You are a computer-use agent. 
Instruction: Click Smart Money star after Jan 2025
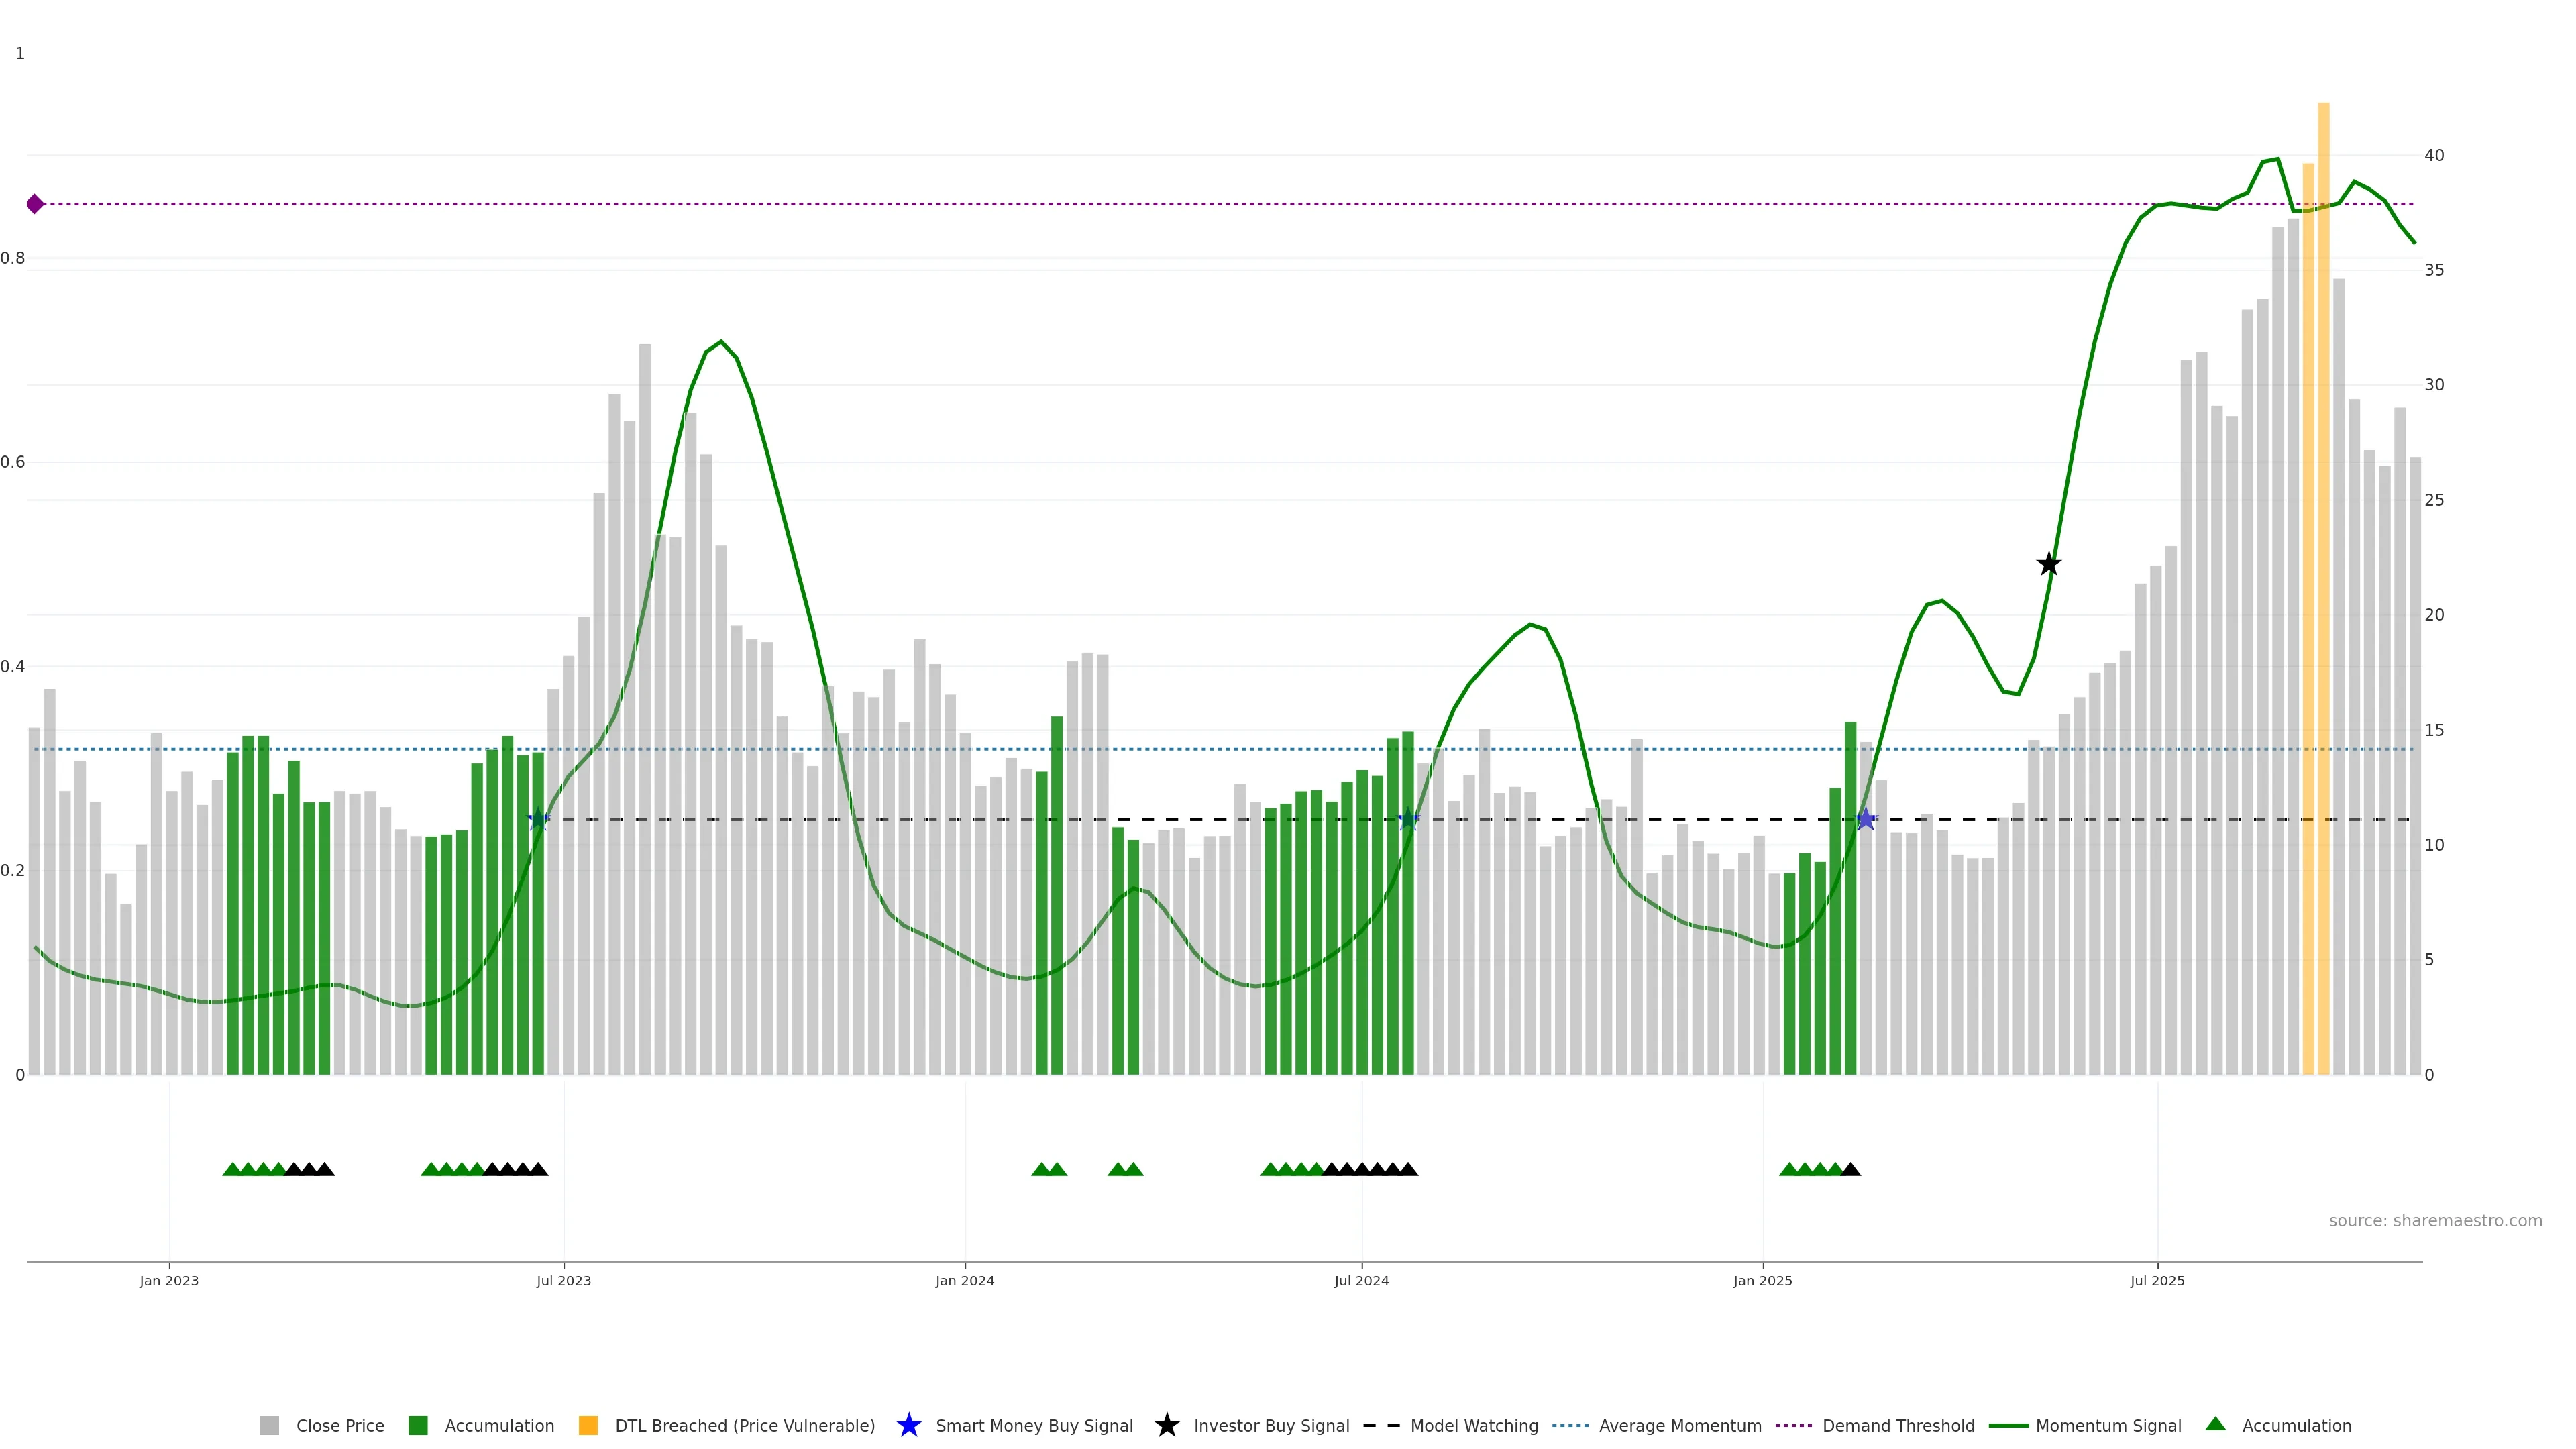click(1865, 819)
